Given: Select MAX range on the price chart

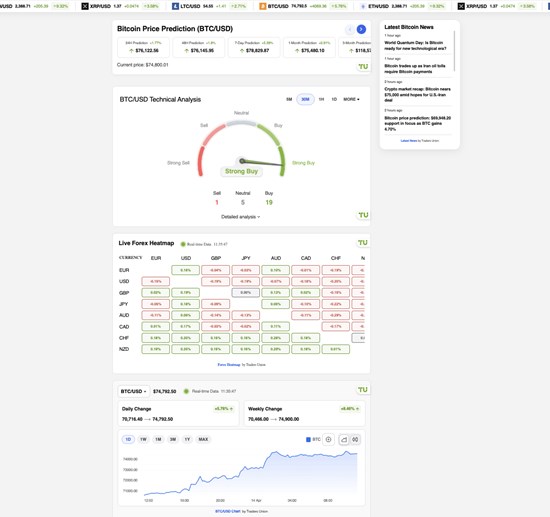Looking at the screenshot, I should pos(203,439).
